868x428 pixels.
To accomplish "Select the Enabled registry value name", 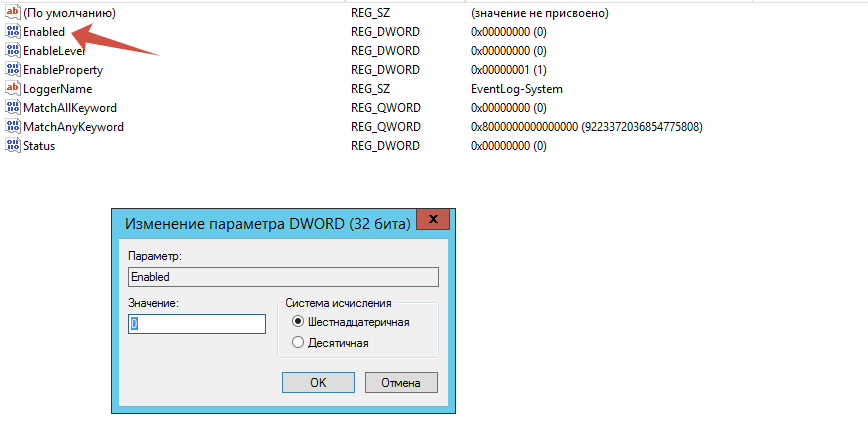I will 44,32.
